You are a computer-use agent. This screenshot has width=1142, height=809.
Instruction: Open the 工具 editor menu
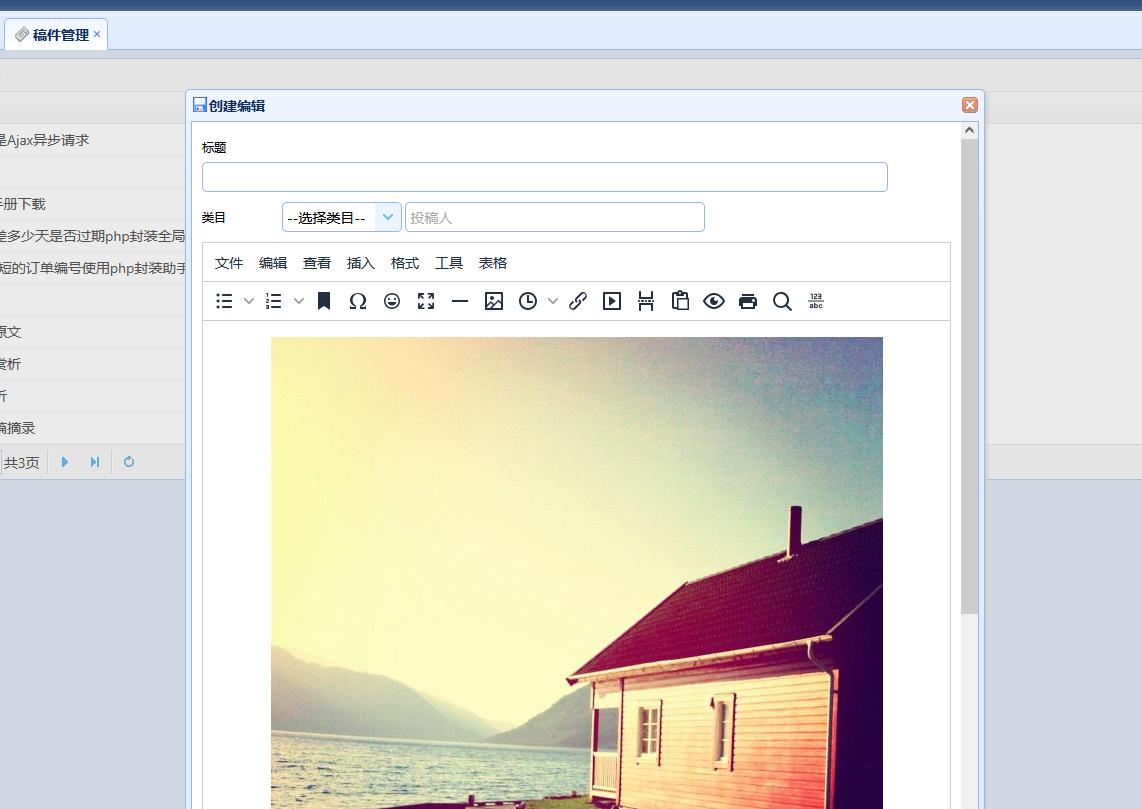pyautogui.click(x=449, y=264)
